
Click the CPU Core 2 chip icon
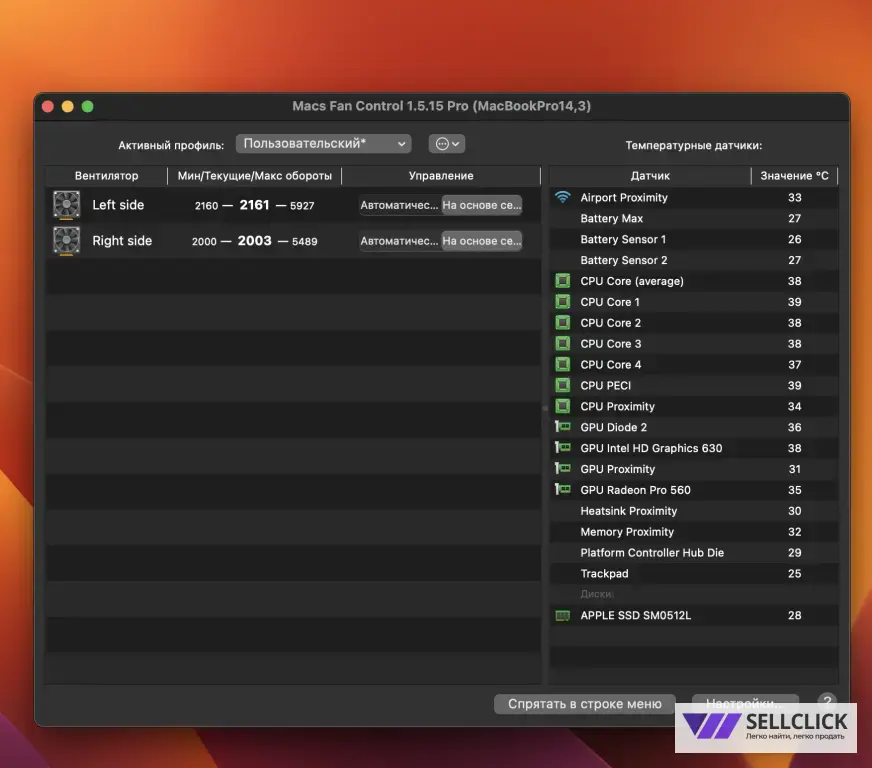pyautogui.click(x=563, y=323)
